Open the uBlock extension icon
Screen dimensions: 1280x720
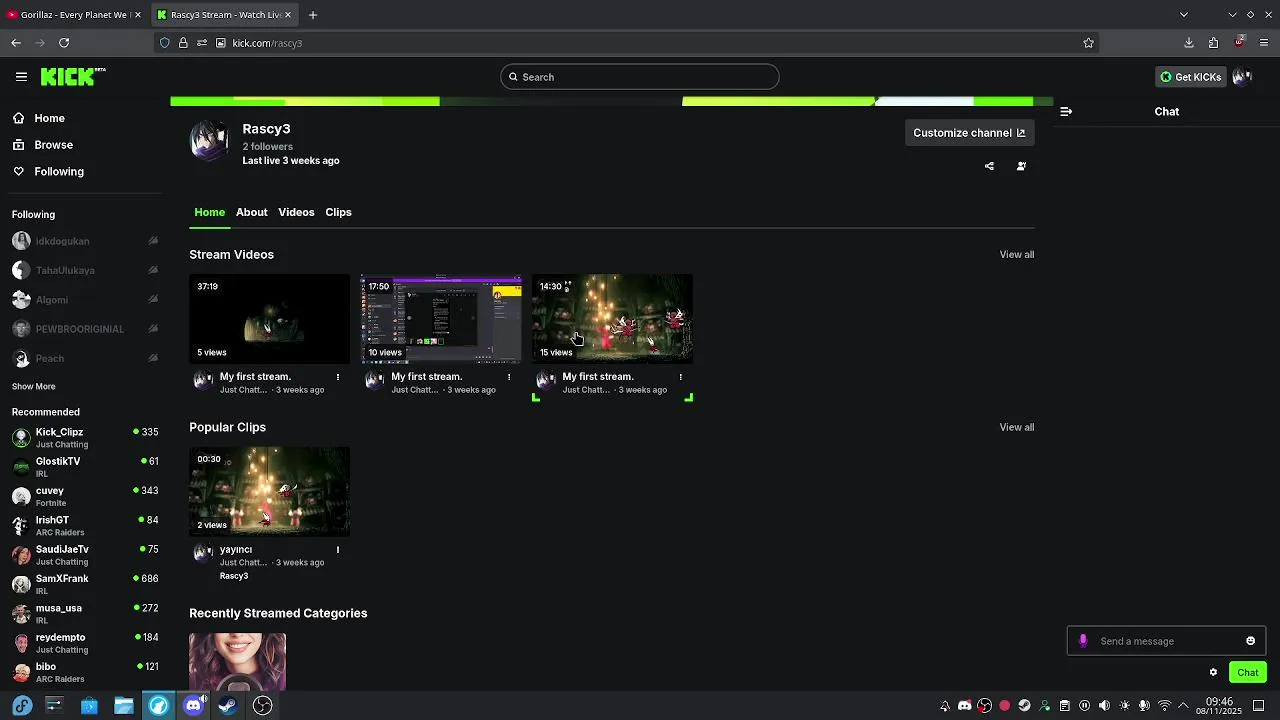1239,43
